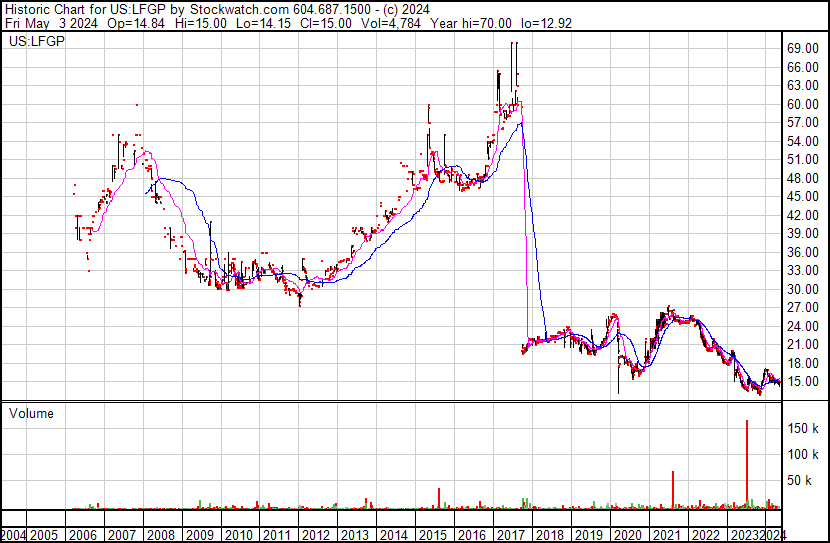Click the 69.00 price axis label
The width and height of the screenshot is (830, 543).
point(803,48)
